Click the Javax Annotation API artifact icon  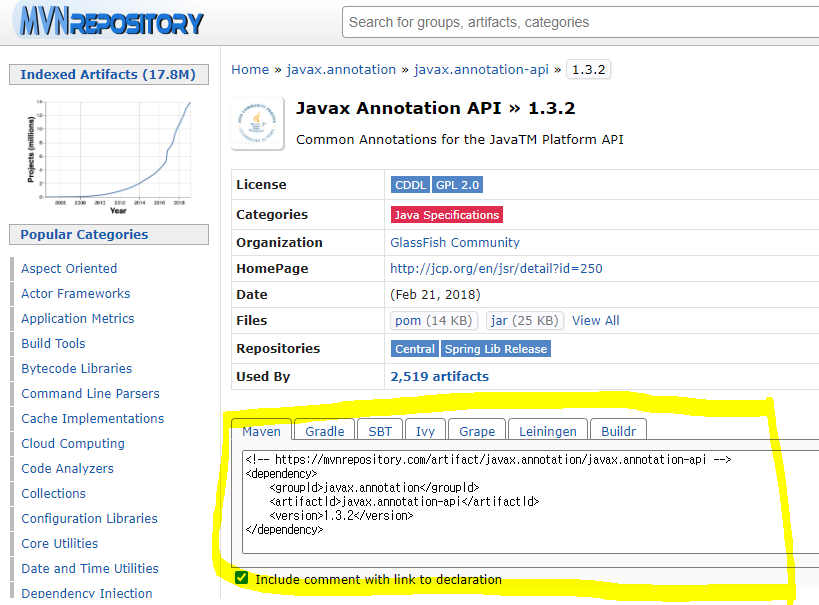tap(258, 123)
